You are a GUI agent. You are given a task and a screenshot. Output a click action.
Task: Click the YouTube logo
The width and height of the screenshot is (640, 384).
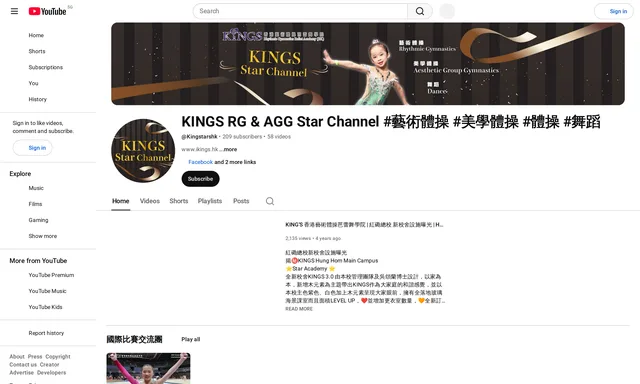47,11
